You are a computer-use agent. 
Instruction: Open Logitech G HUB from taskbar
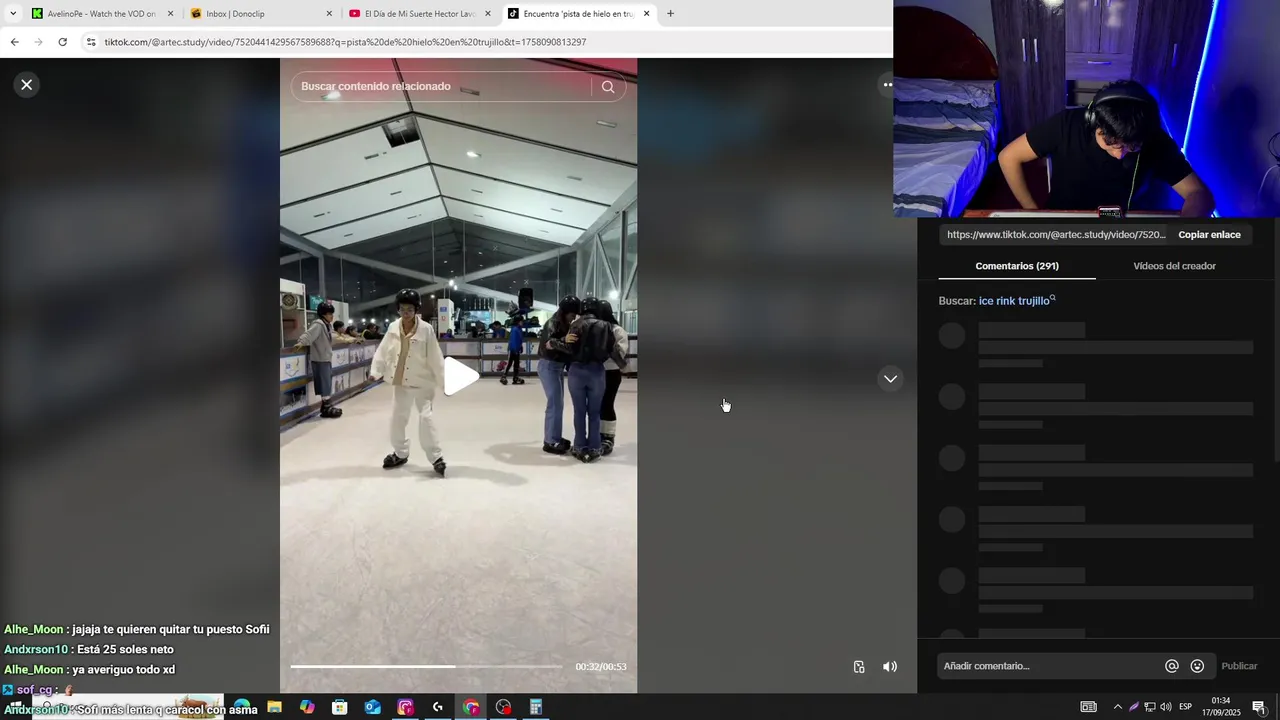click(438, 707)
